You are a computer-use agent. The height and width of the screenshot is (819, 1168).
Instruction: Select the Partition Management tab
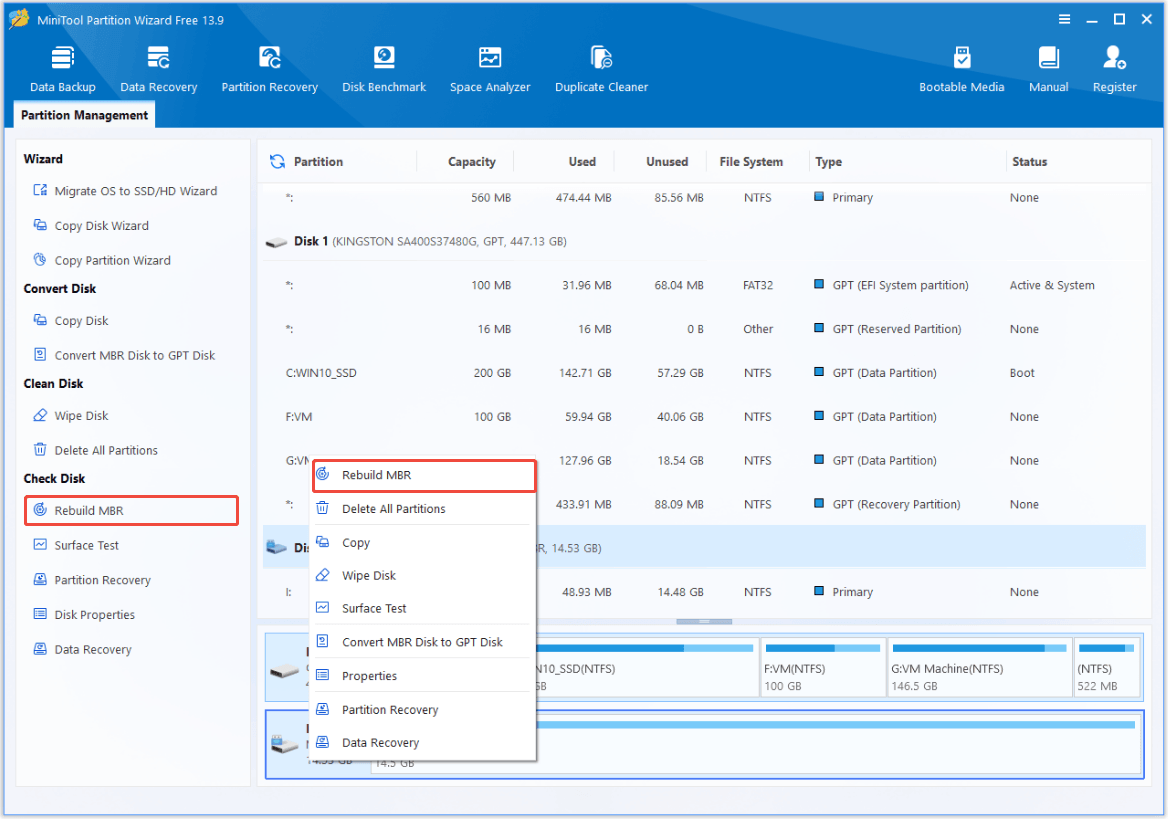[84, 115]
